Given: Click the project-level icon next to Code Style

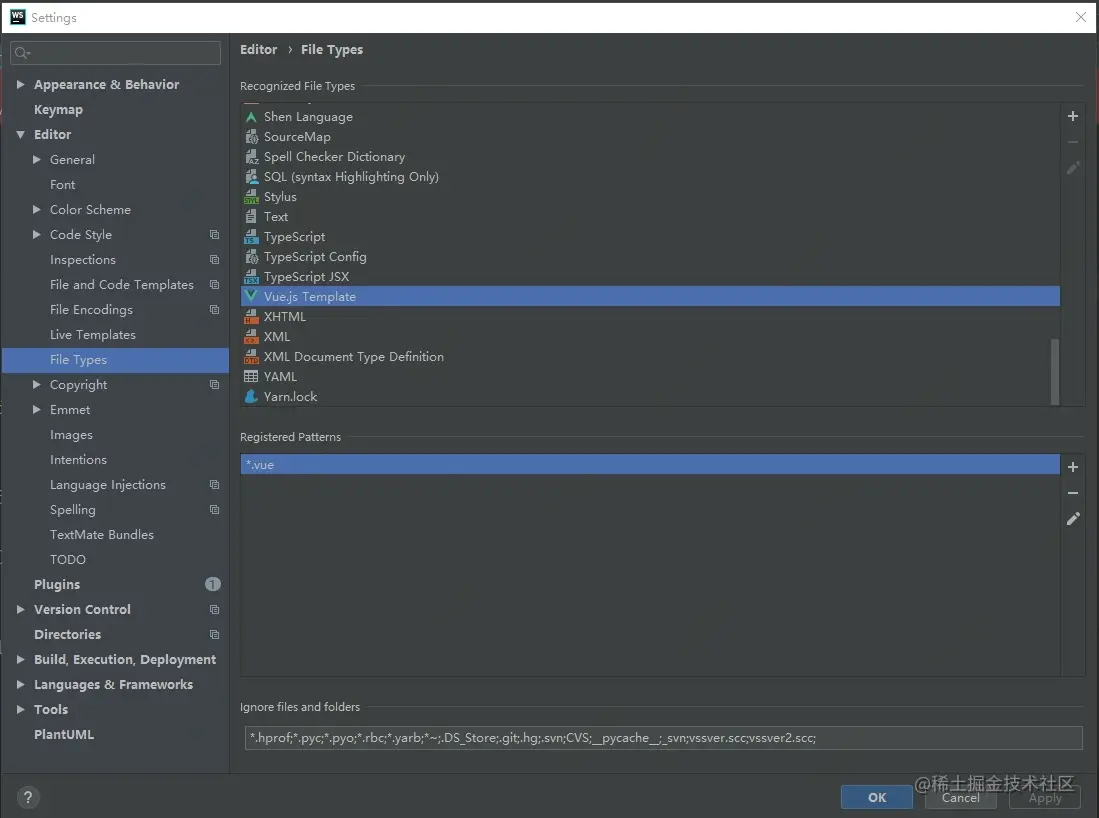Looking at the screenshot, I should [x=214, y=235].
